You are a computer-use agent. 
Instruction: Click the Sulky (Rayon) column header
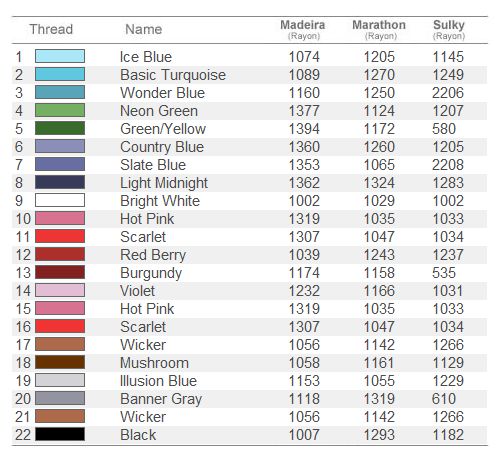click(449, 30)
